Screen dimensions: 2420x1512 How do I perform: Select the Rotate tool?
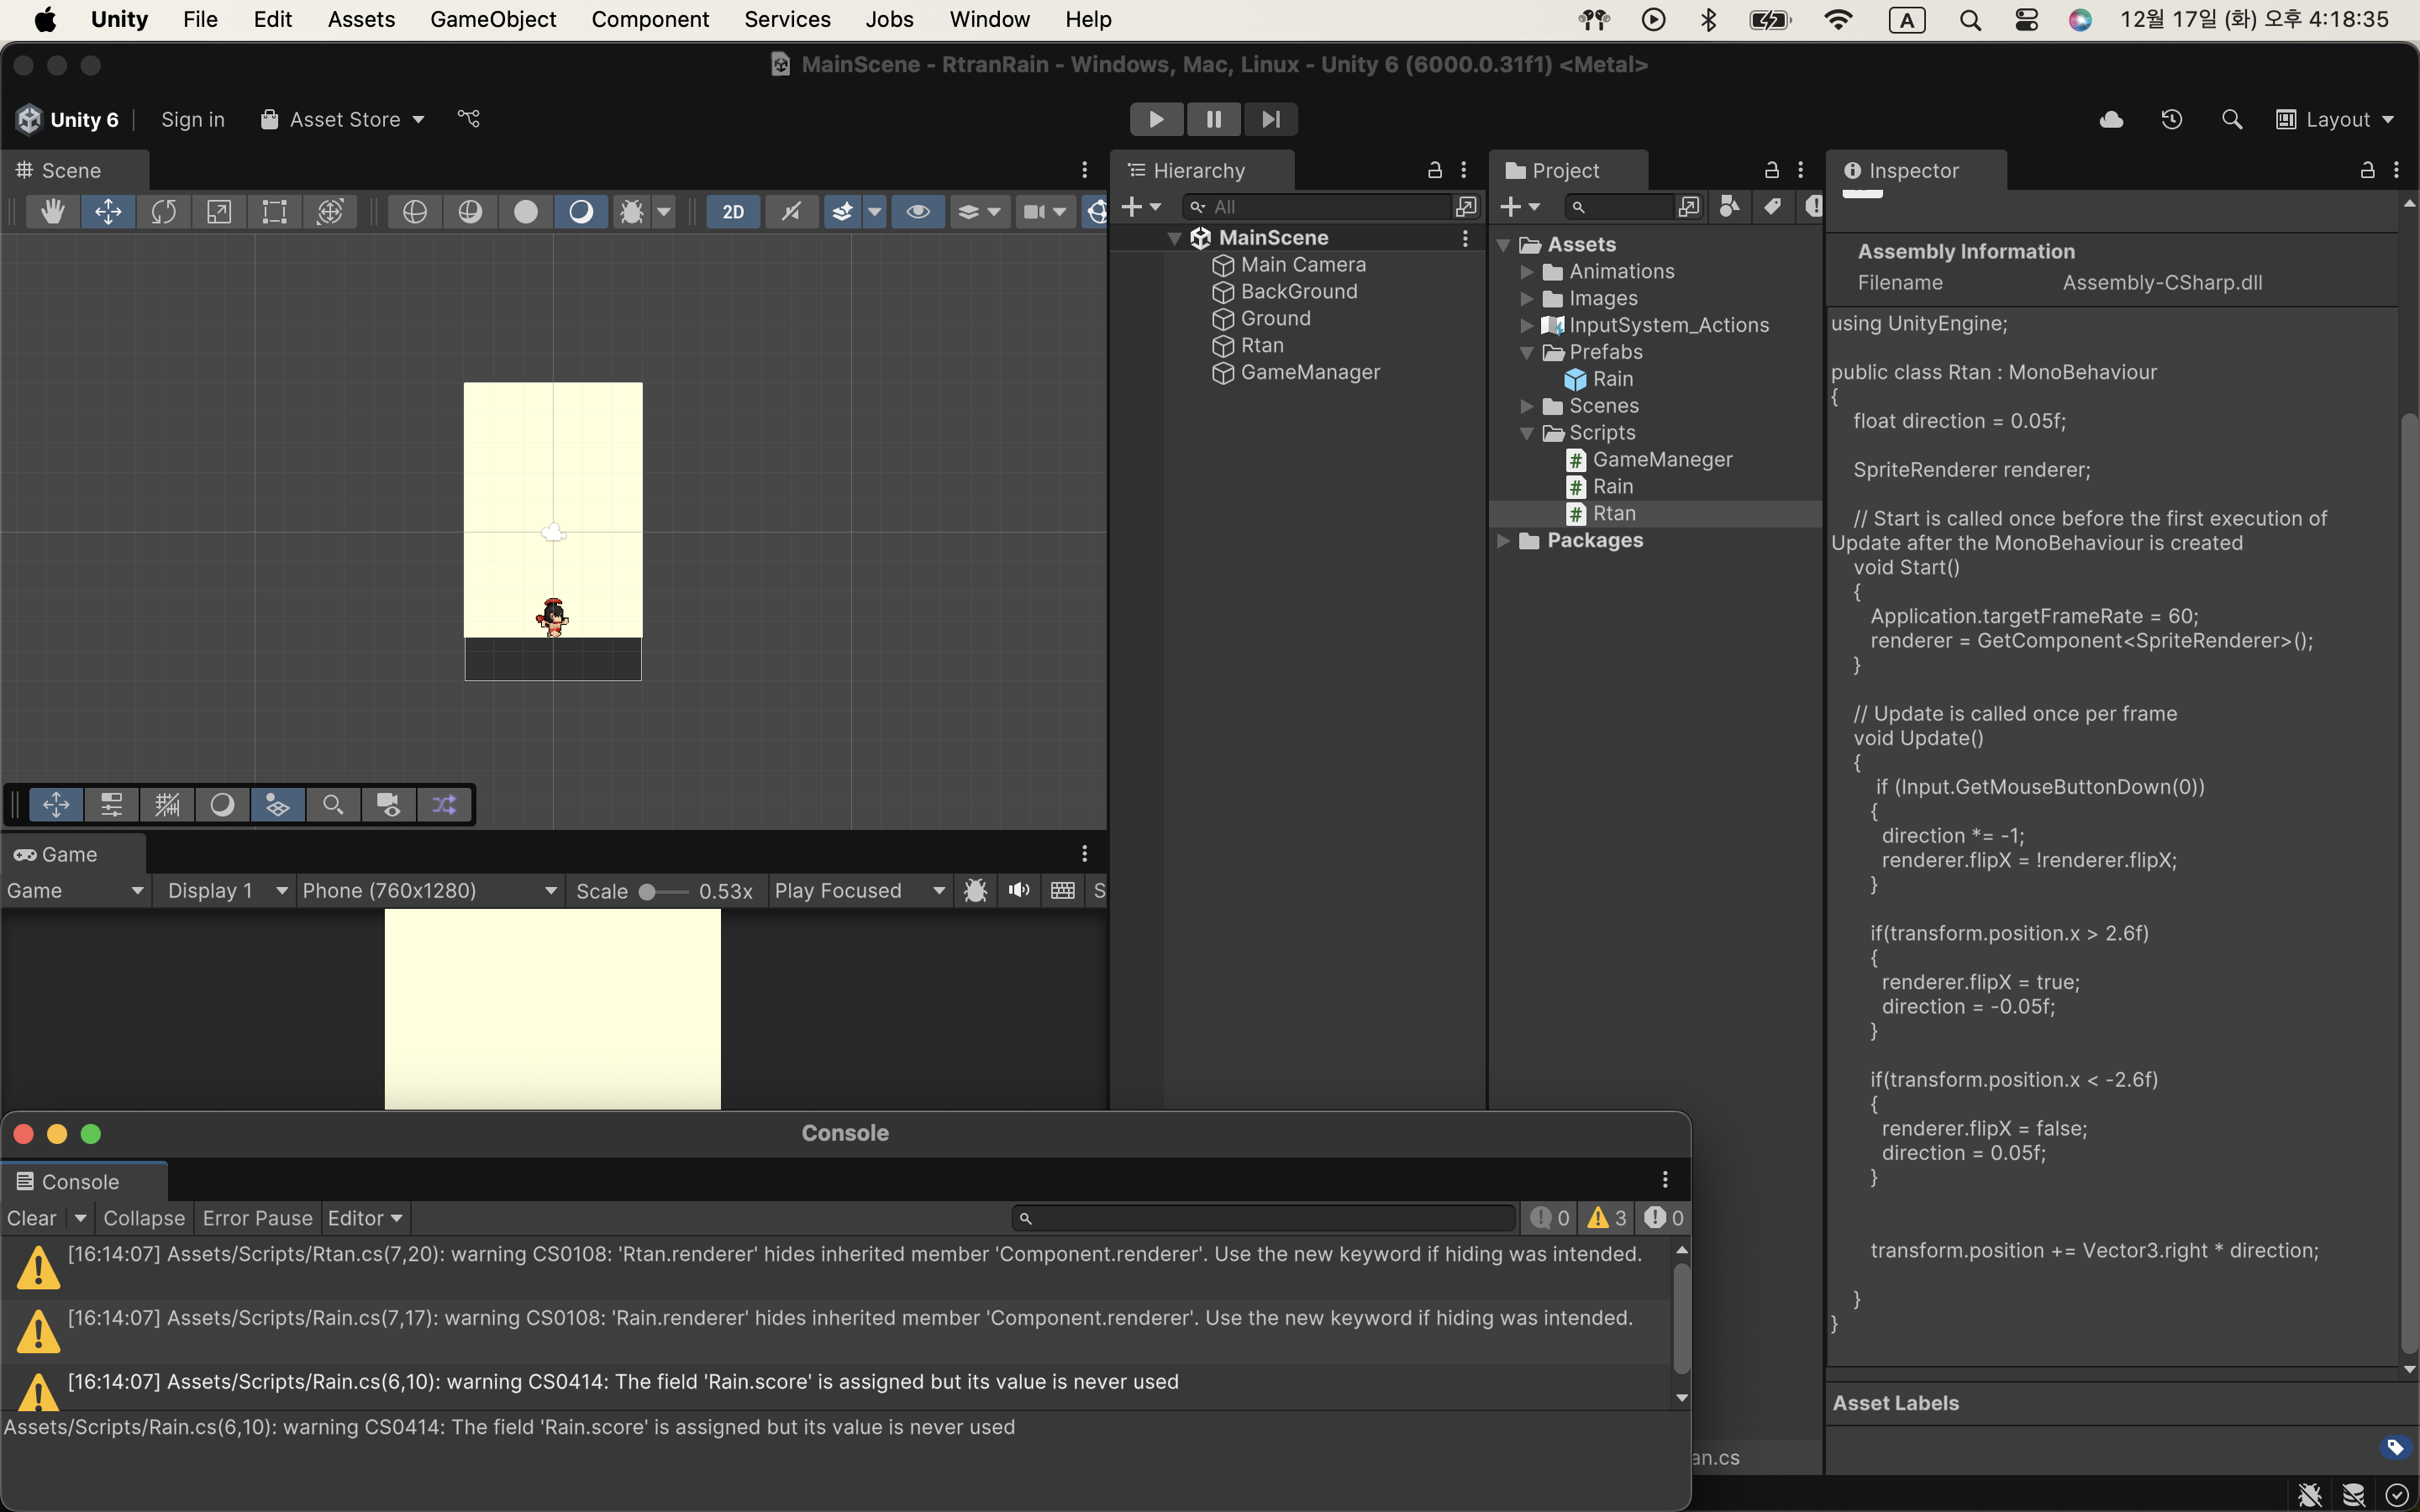coord(163,211)
